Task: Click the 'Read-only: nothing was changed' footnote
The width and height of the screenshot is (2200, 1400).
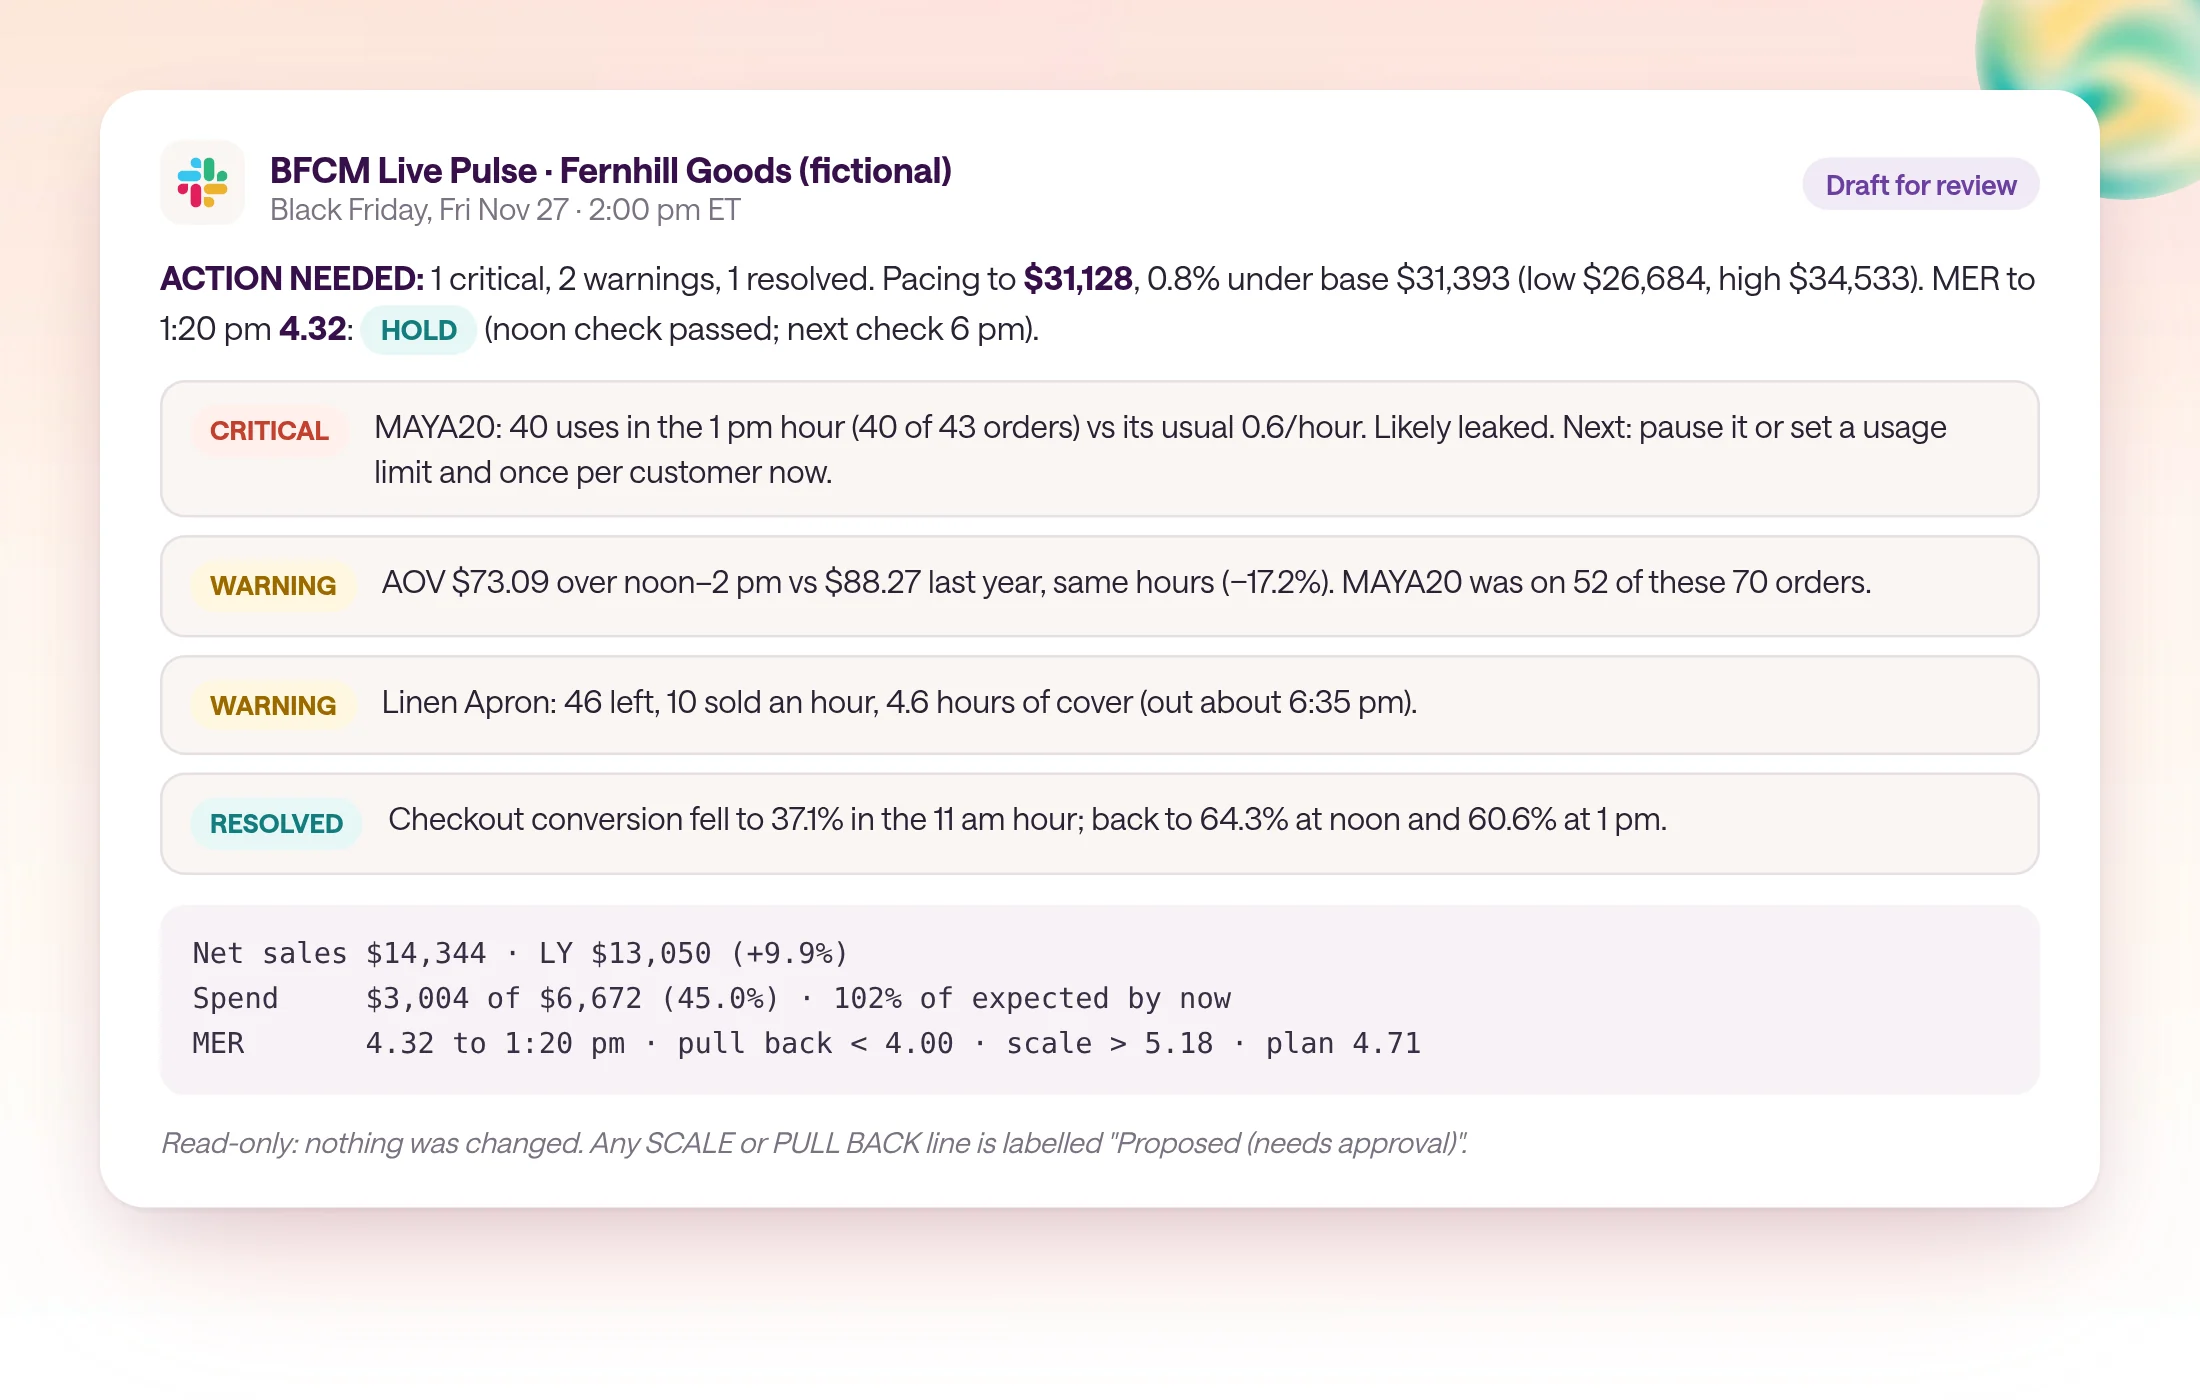Action: (x=814, y=1143)
